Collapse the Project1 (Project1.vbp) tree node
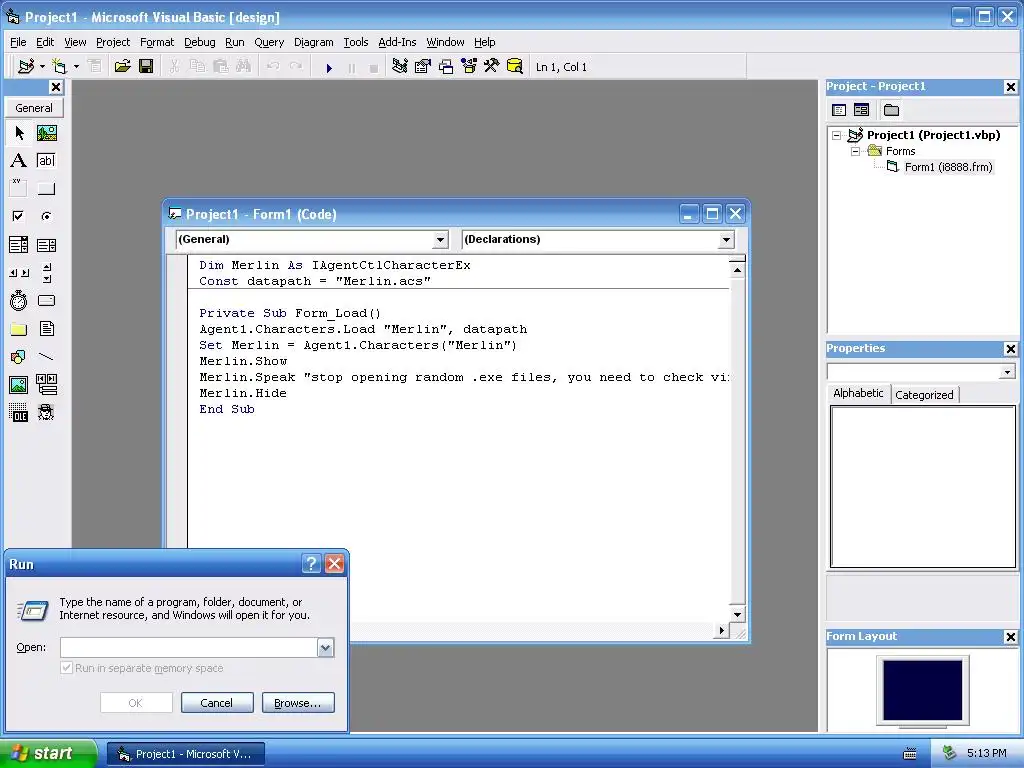Image resolution: width=1024 pixels, height=768 pixels. 837,136
